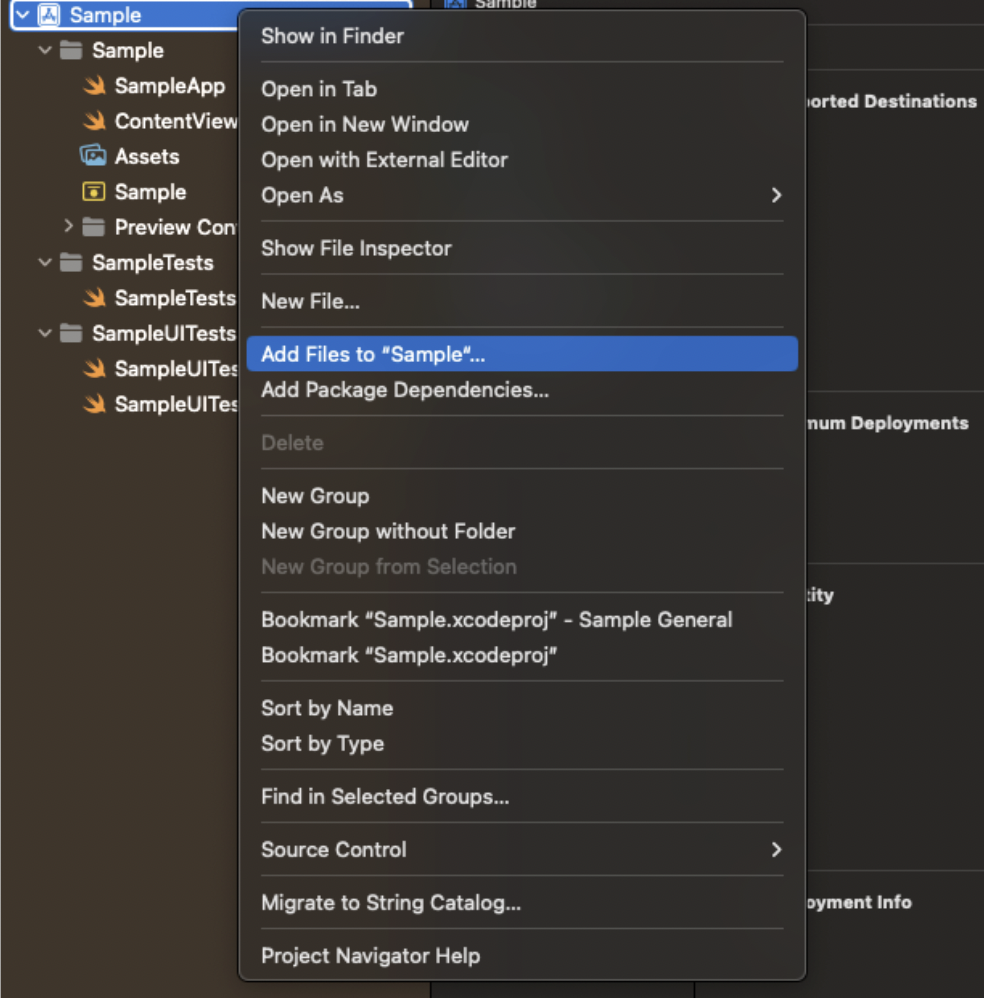Select the SampleTests Swift file in navigator
This screenshot has width=984, height=998.
[x=174, y=298]
